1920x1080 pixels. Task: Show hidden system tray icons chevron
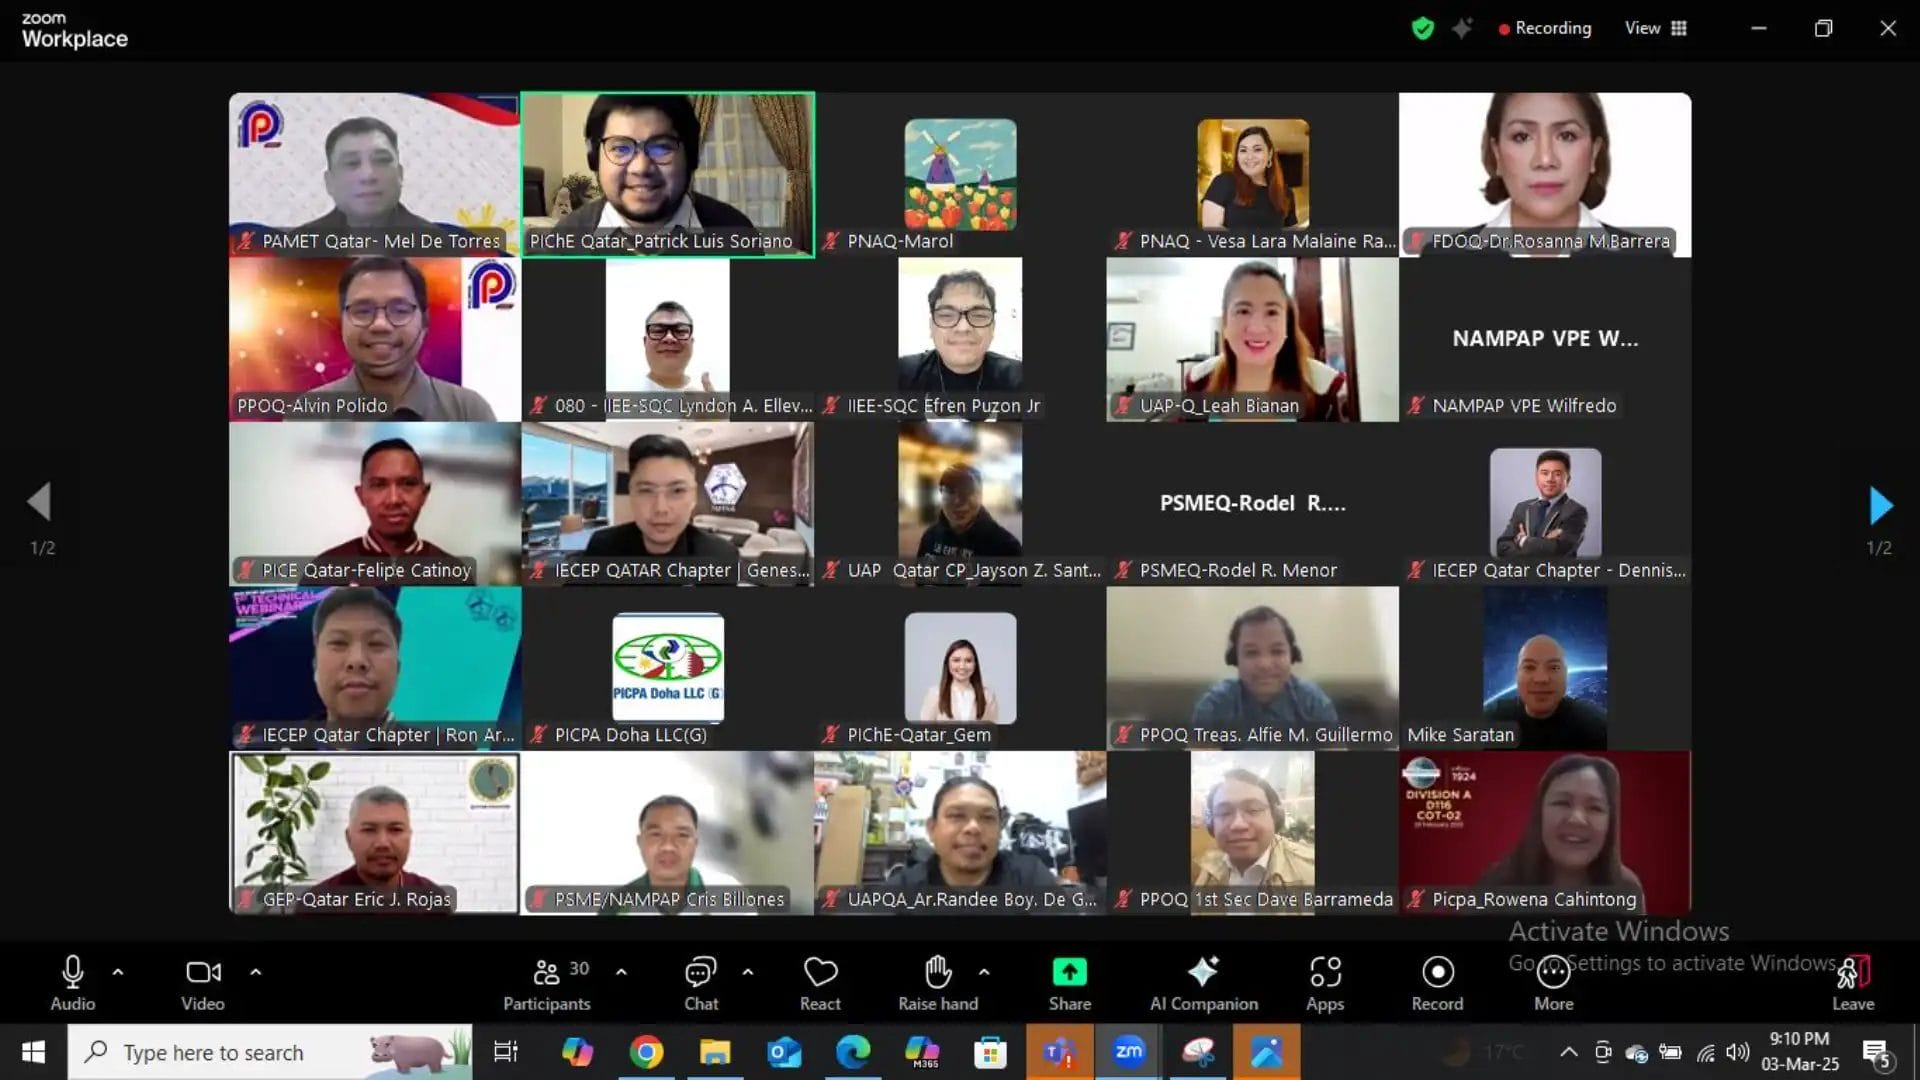point(1569,1052)
